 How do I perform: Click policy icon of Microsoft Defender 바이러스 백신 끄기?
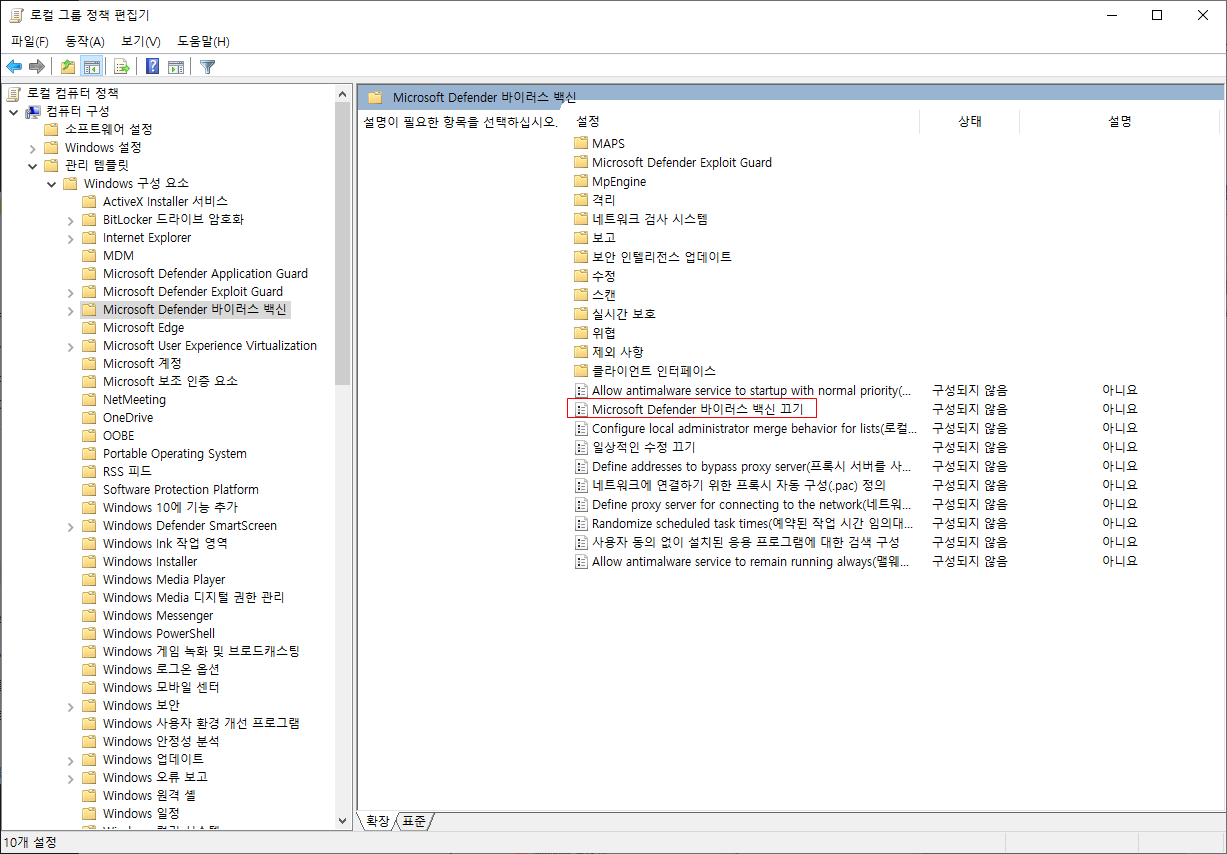(x=581, y=409)
